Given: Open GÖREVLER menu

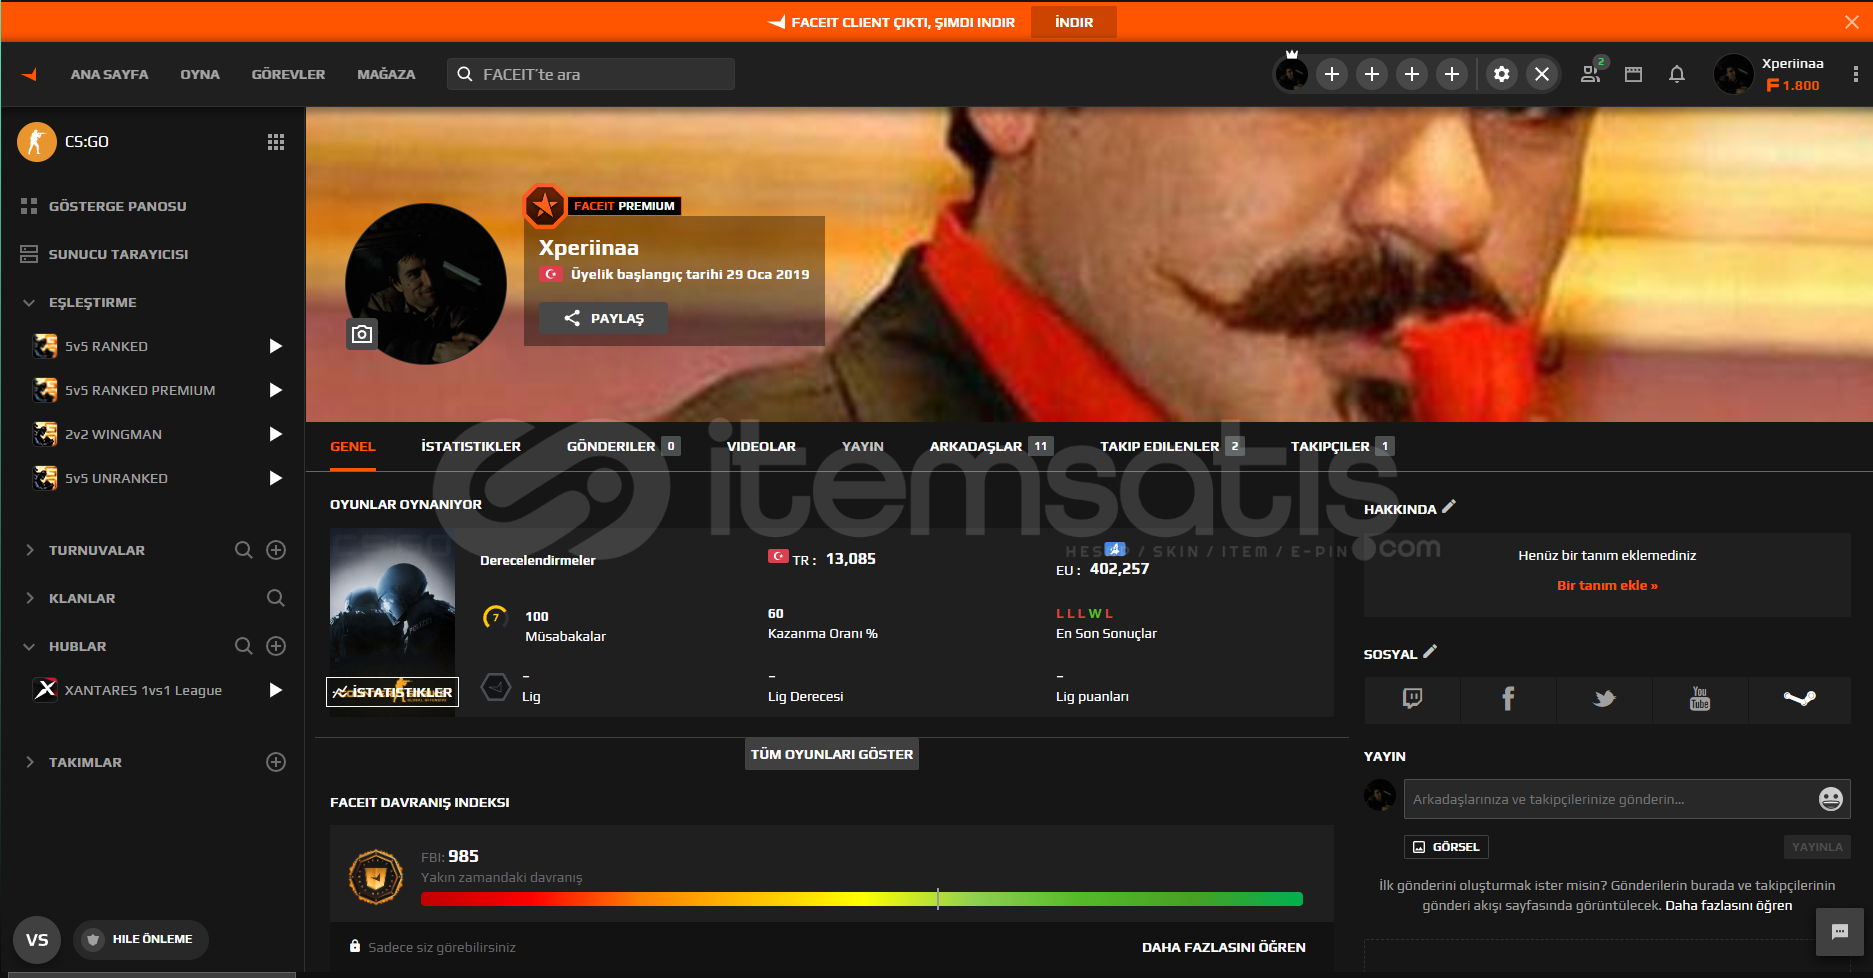Looking at the screenshot, I should point(288,74).
